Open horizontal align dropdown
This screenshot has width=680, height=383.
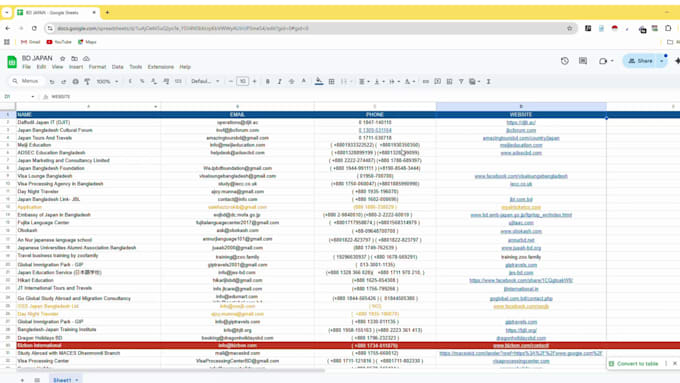pyautogui.click(x=364, y=82)
